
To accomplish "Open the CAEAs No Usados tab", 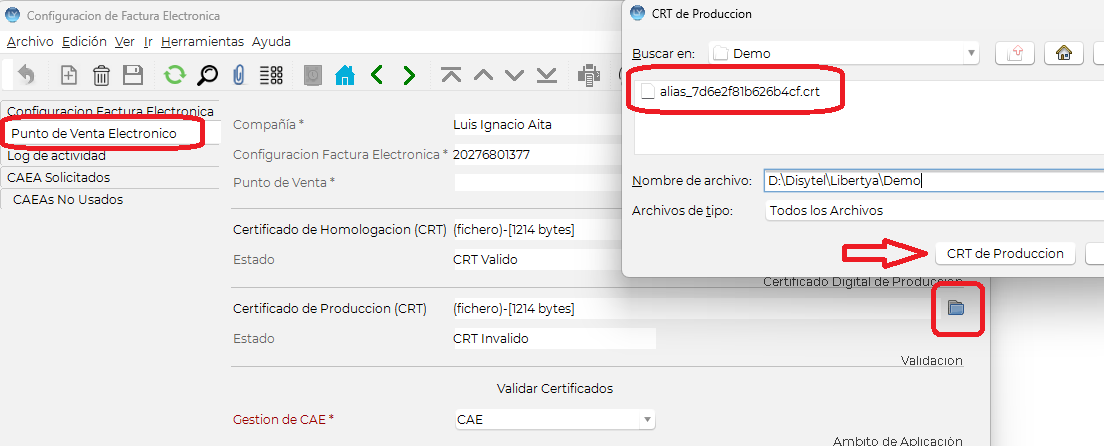I will 111,199.
